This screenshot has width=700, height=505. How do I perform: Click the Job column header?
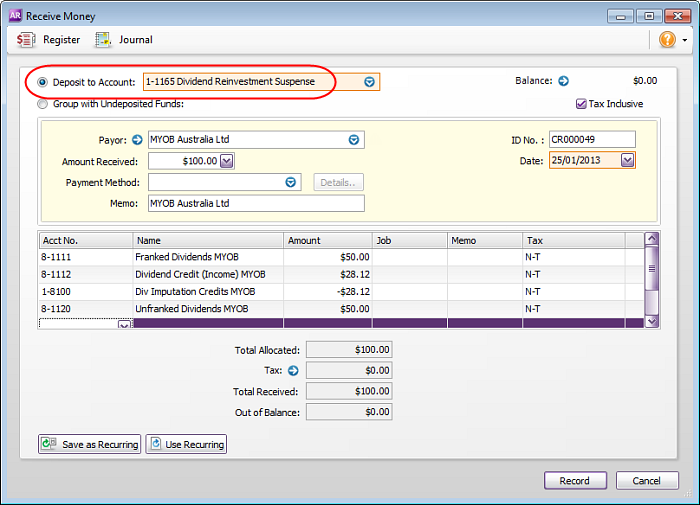[410, 240]
